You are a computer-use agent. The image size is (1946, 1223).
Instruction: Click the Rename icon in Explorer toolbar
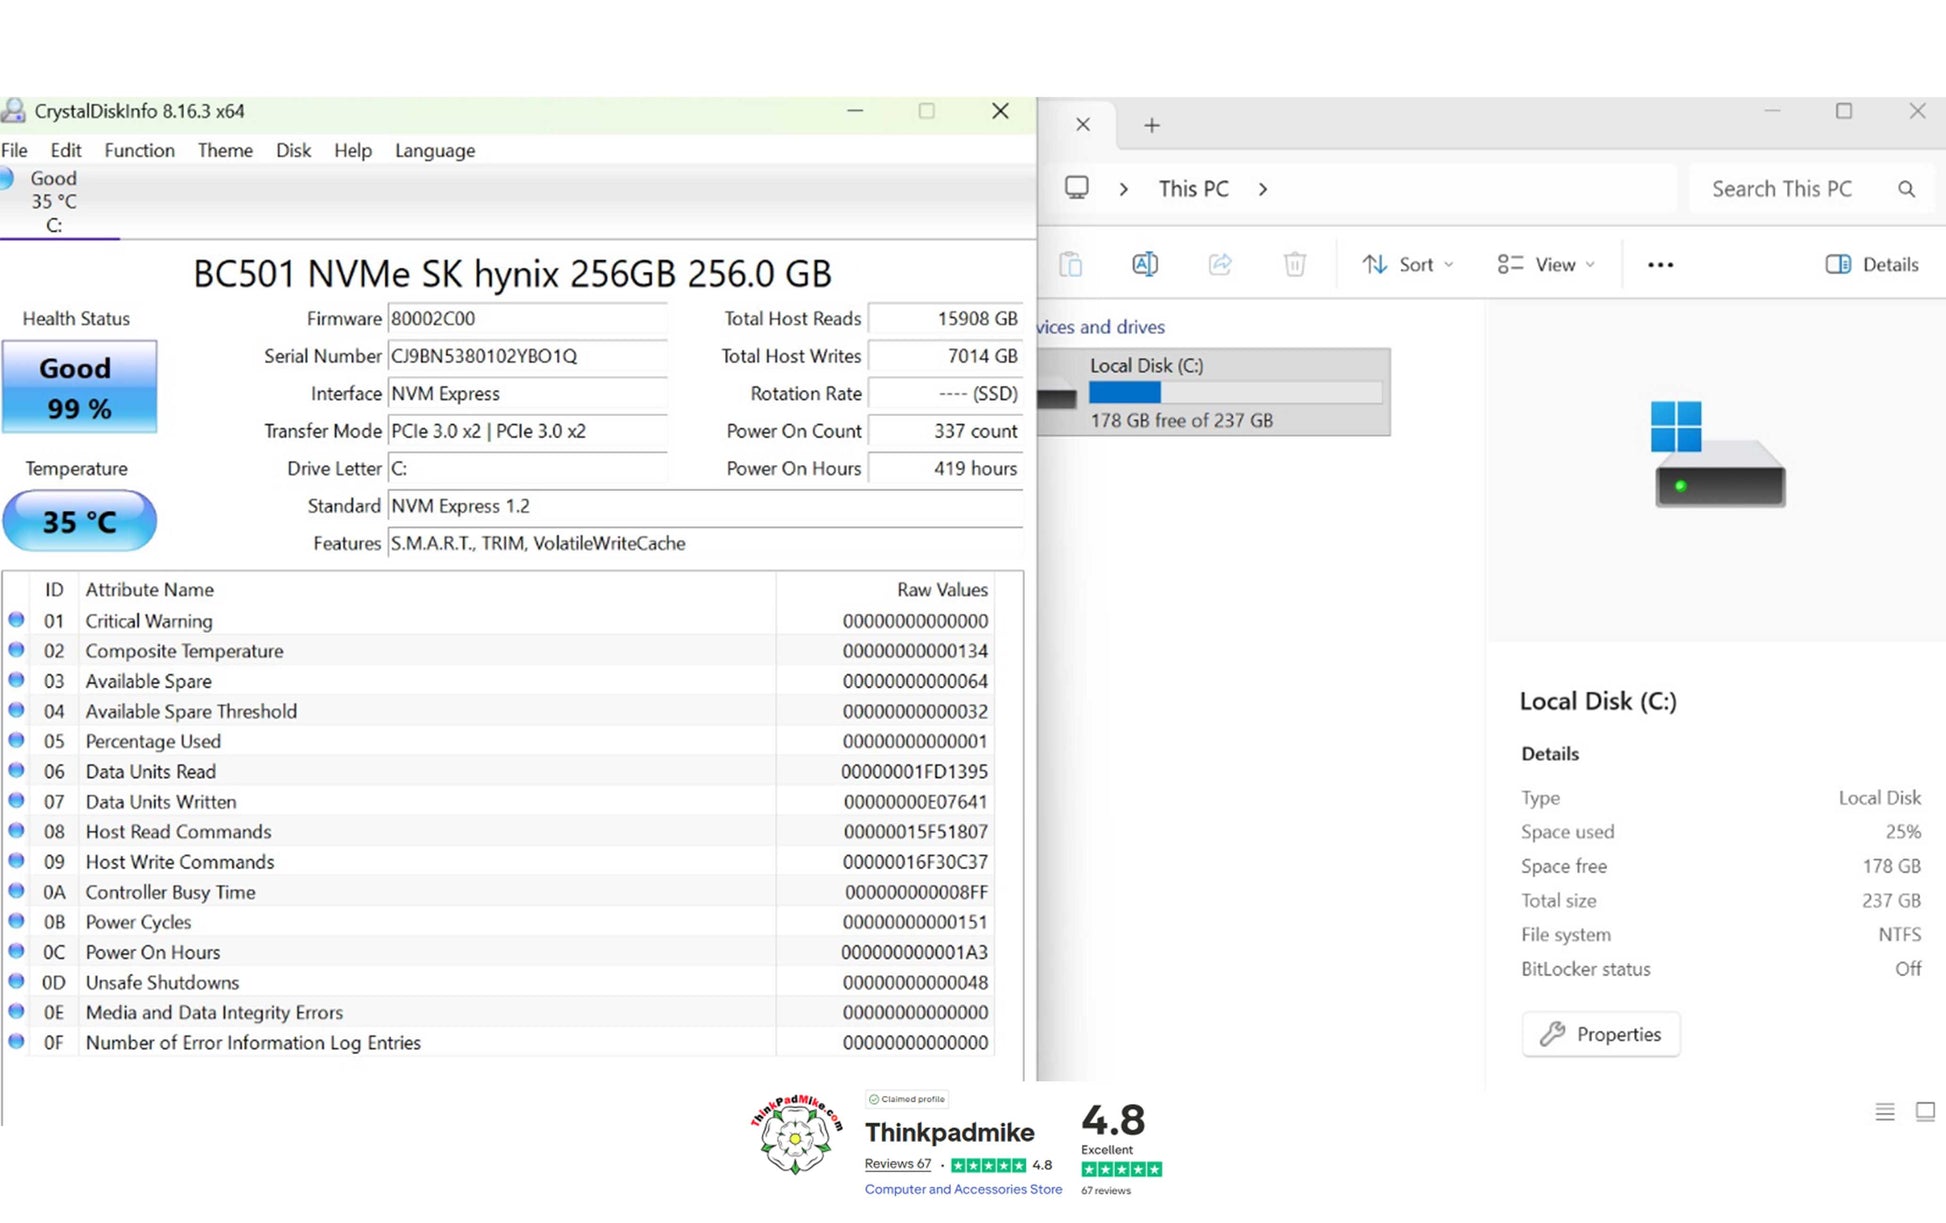[1145, 264]
